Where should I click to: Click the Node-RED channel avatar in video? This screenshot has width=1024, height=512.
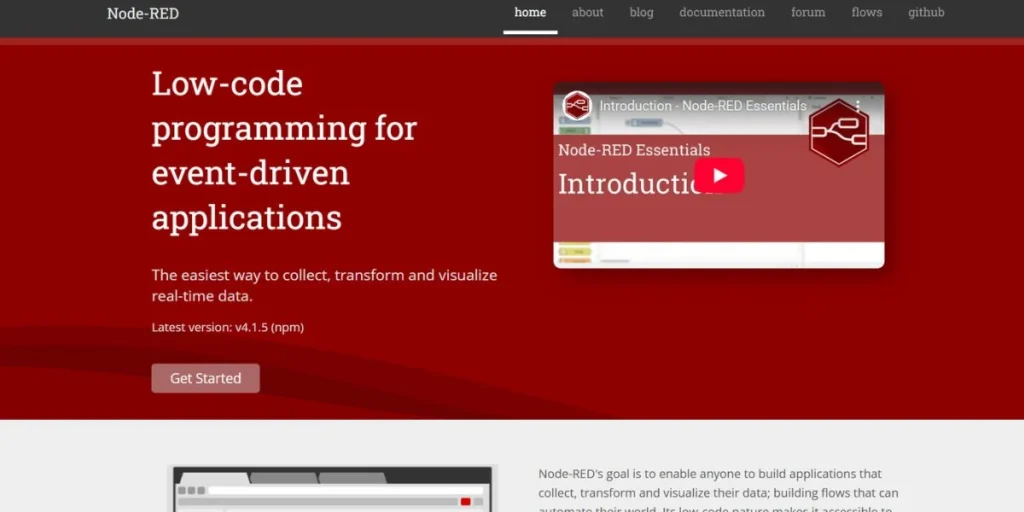pos(577,106)
